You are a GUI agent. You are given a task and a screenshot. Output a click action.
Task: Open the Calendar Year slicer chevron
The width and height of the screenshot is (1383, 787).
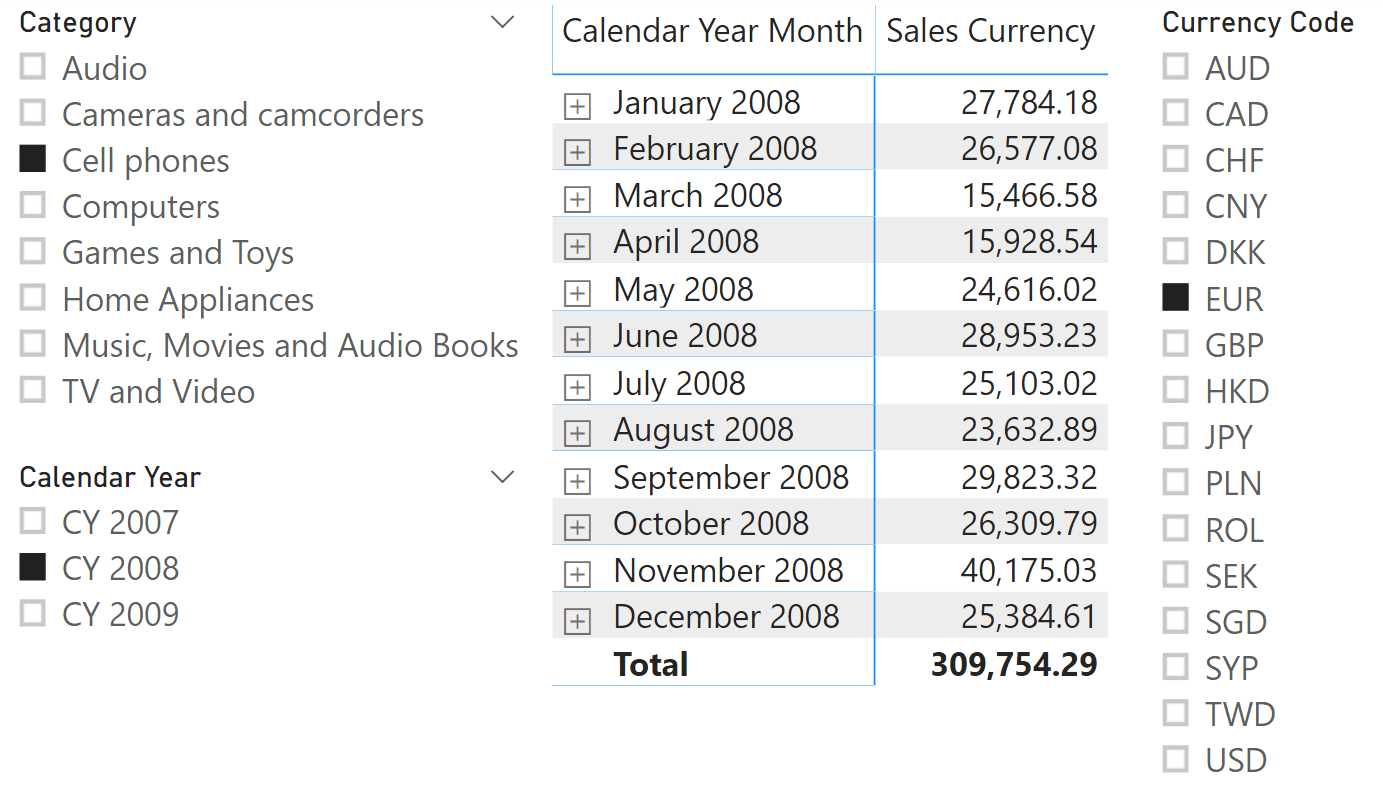click(x=503, y=477)
